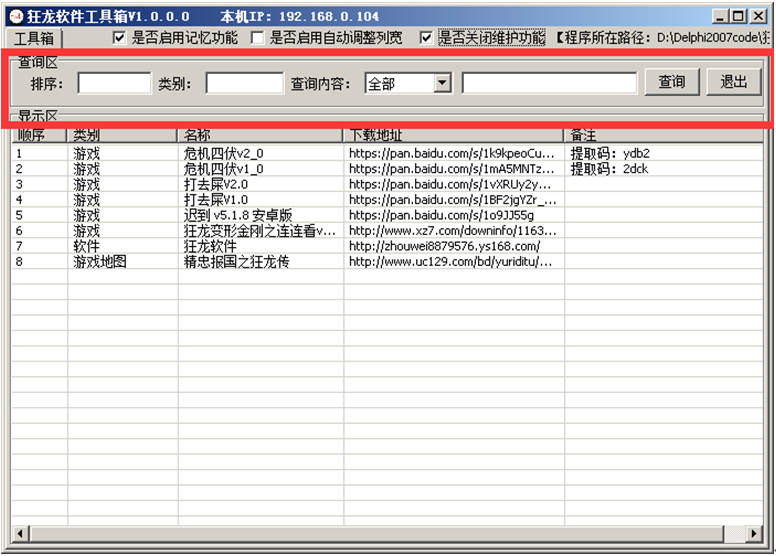Select row 危机四伏v1_0
Screen dimensions: 776x556
click(x=388, y=169)
